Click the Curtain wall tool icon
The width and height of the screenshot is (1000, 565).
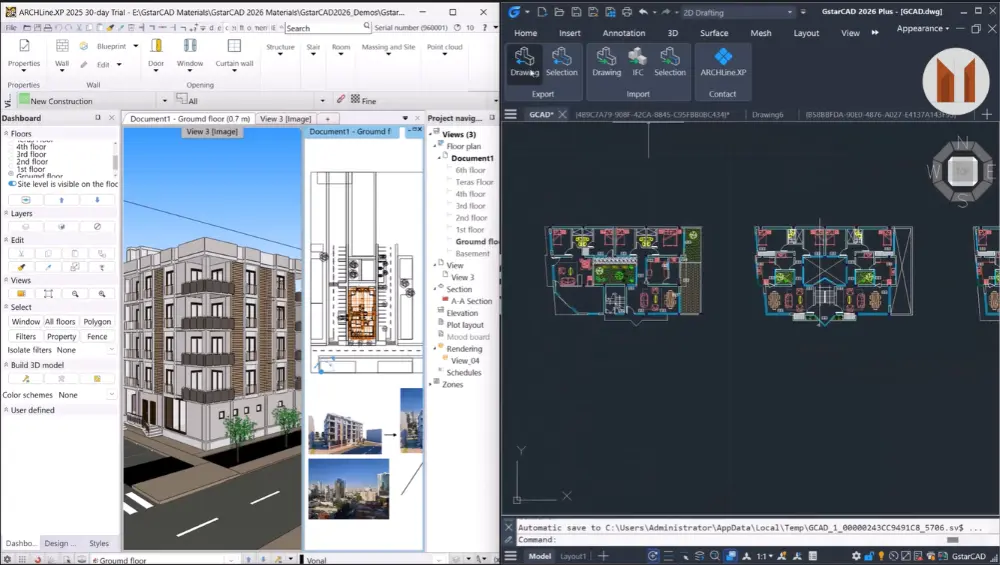click(234, 46)
